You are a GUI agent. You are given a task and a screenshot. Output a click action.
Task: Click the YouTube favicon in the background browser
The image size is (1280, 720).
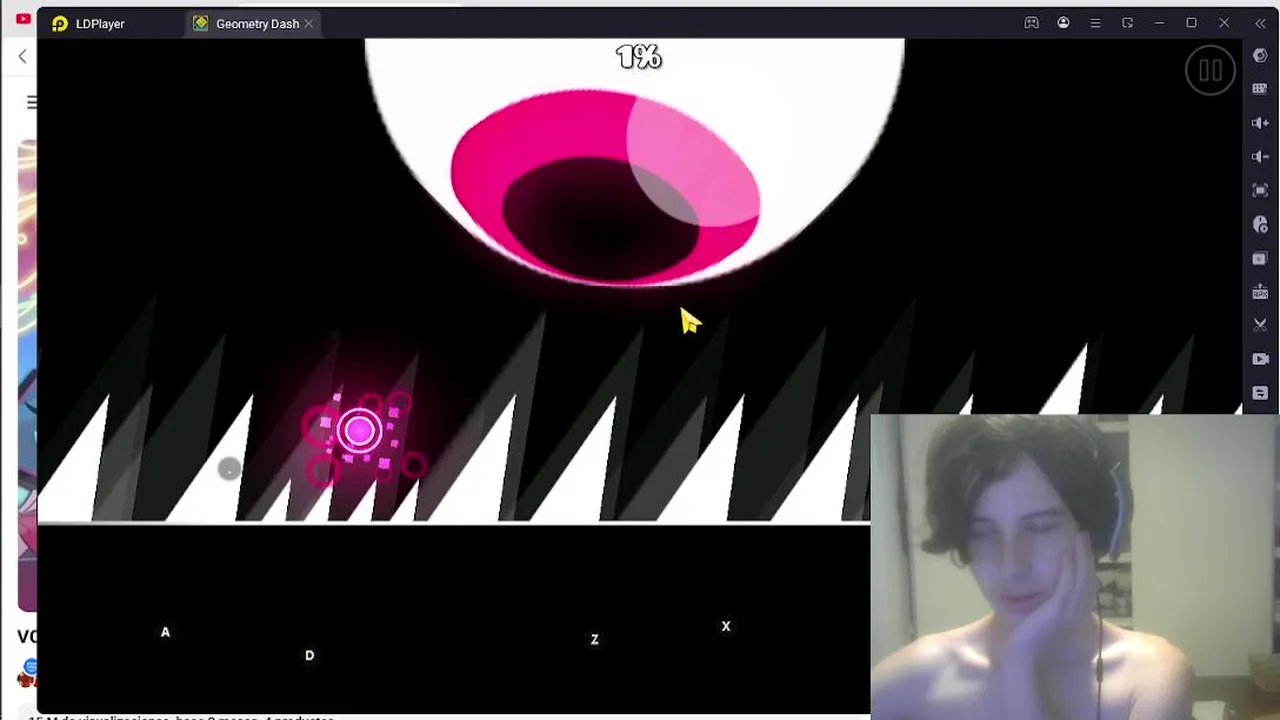pos(23,18)
